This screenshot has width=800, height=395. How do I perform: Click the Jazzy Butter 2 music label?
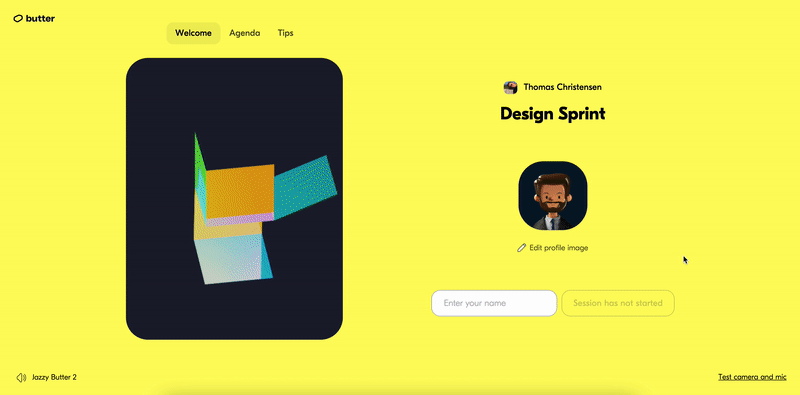click(54, 378)
